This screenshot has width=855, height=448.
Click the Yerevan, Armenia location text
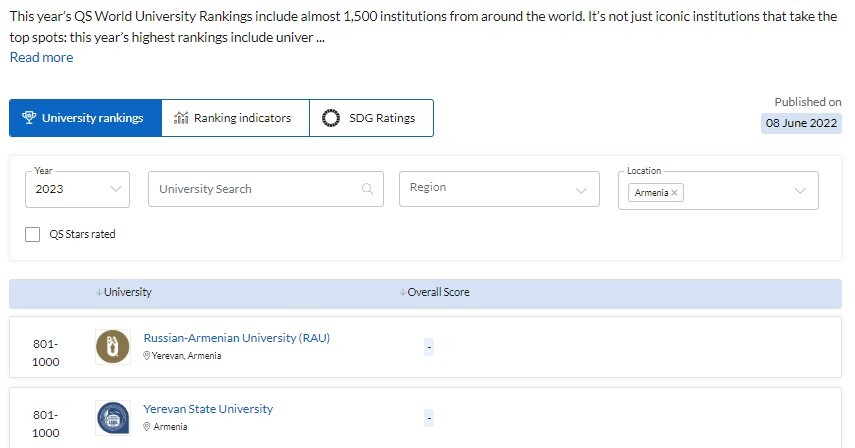point(186,355)
